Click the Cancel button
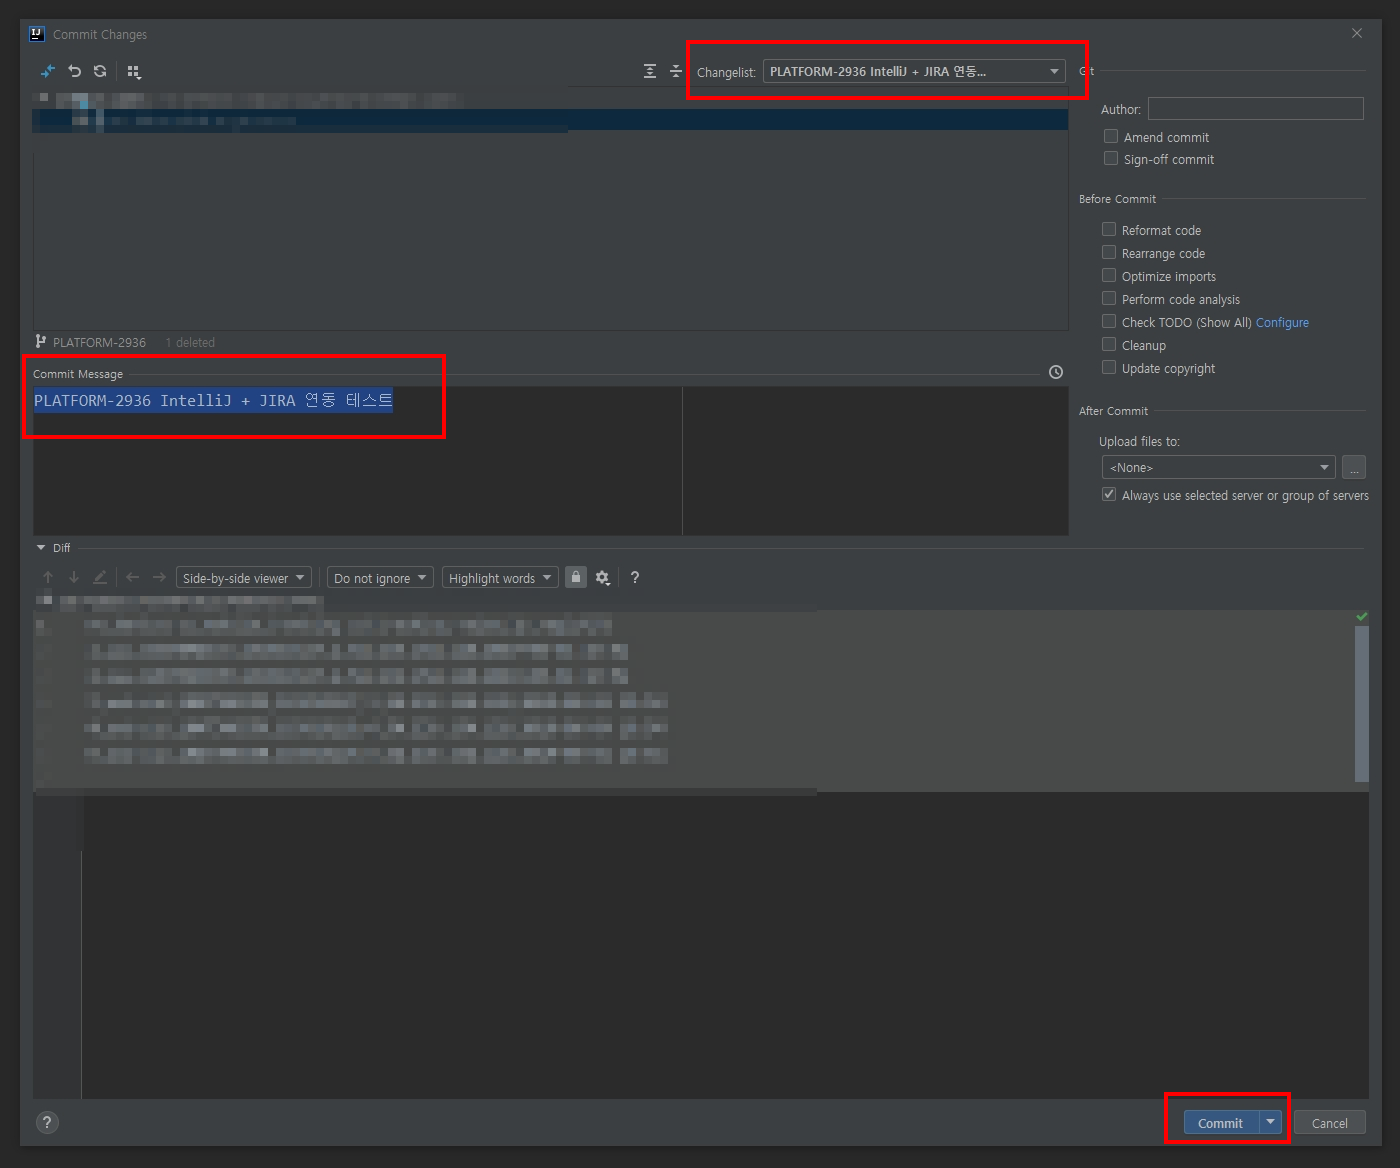 [x=1330, y=1123]
